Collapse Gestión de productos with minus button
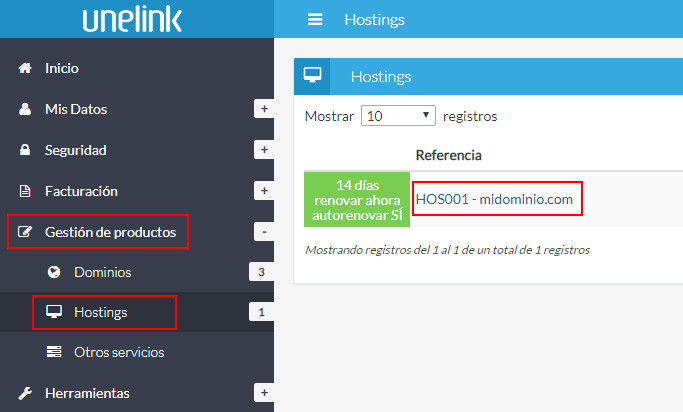 [264, 232]
